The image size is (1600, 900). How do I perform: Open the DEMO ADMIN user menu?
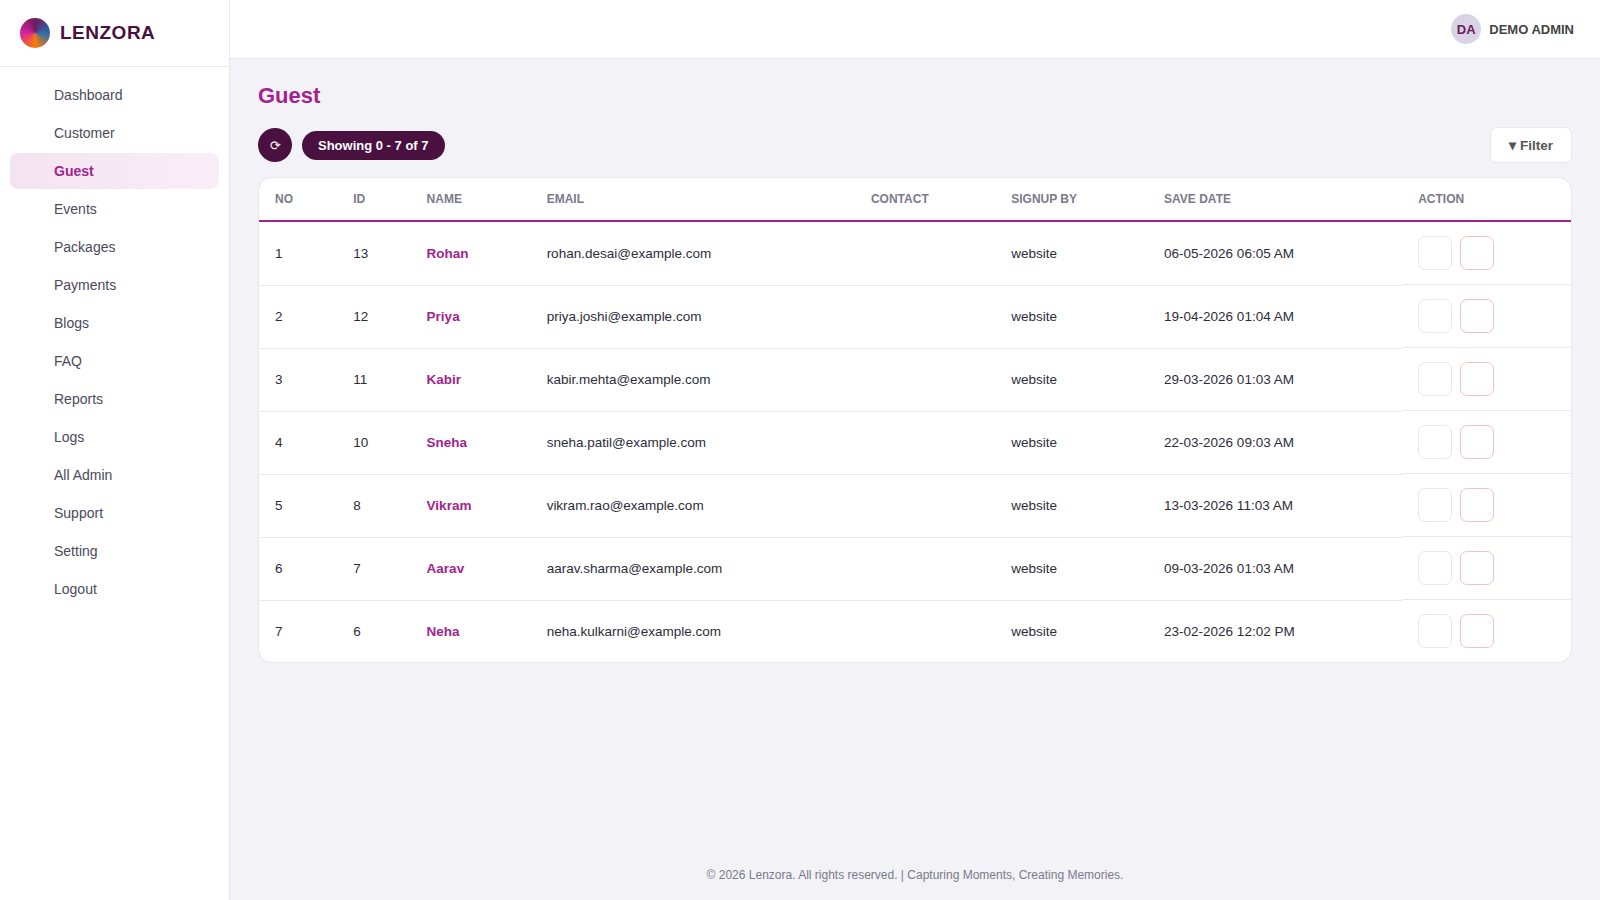point(1531,29)
